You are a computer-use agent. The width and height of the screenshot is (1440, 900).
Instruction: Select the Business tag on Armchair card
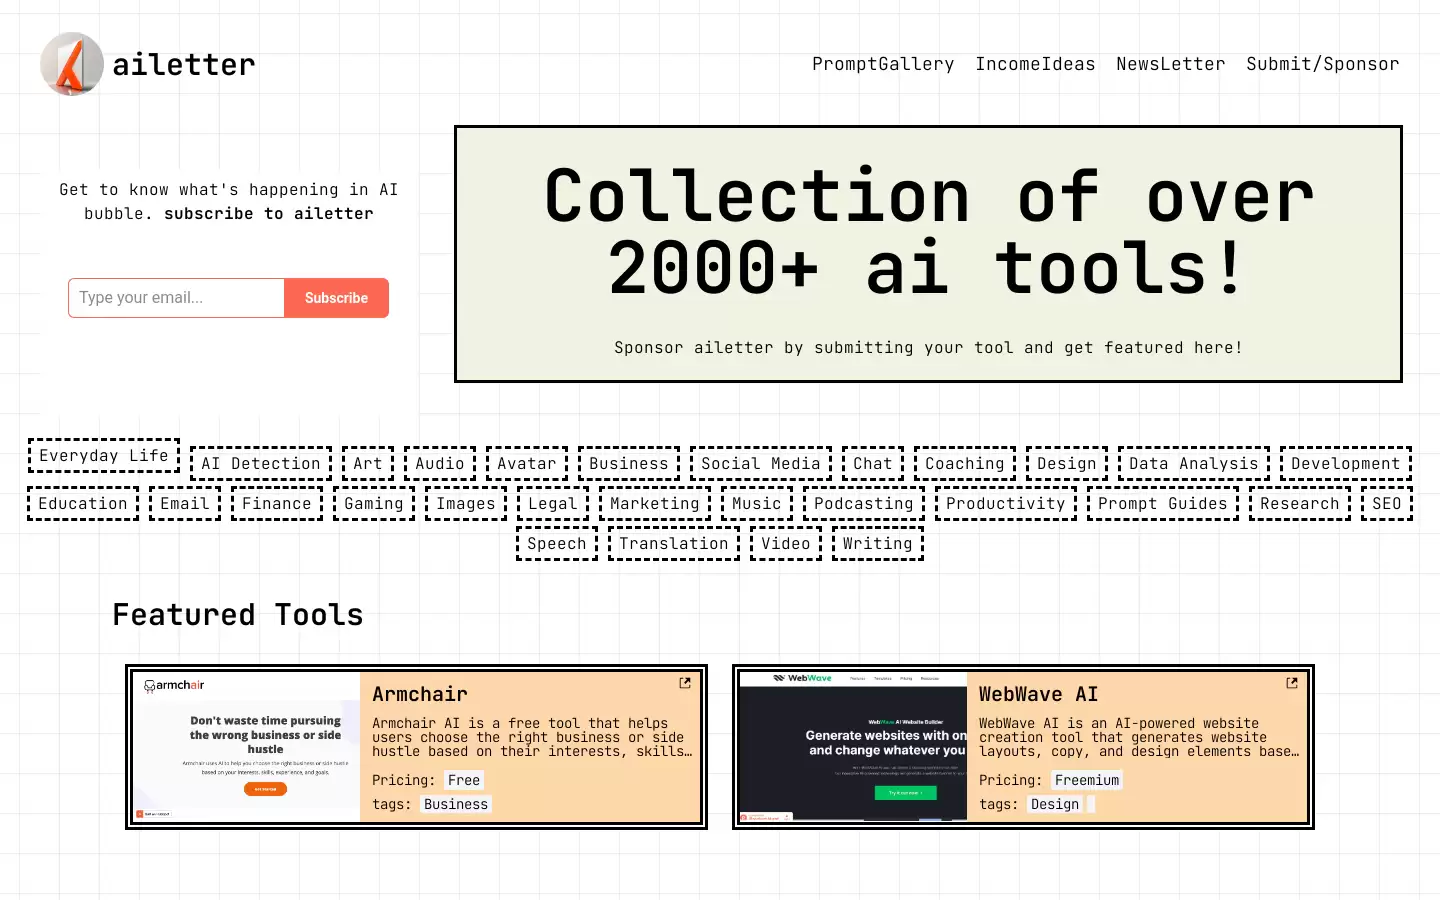[x=456, y=804]
